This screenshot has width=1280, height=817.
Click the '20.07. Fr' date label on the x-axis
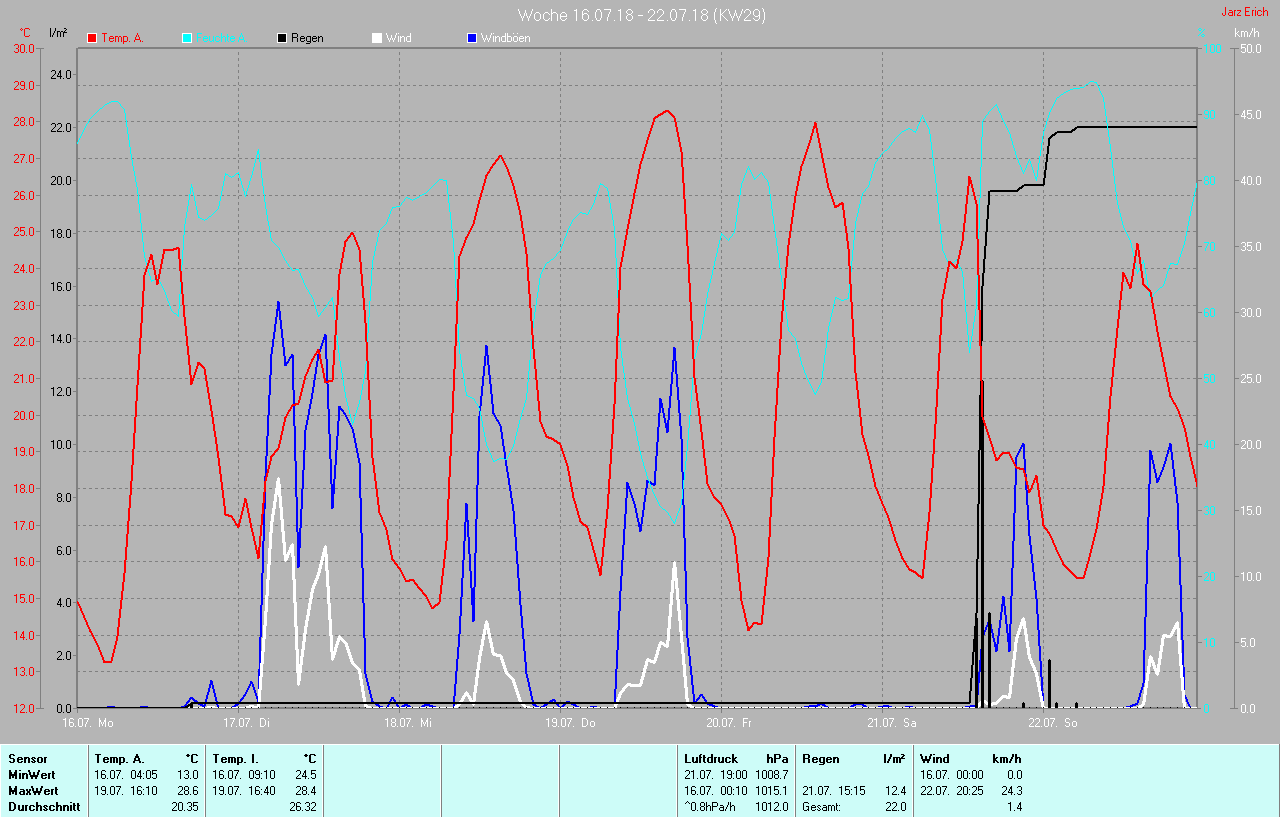click(x=729, y=722)
